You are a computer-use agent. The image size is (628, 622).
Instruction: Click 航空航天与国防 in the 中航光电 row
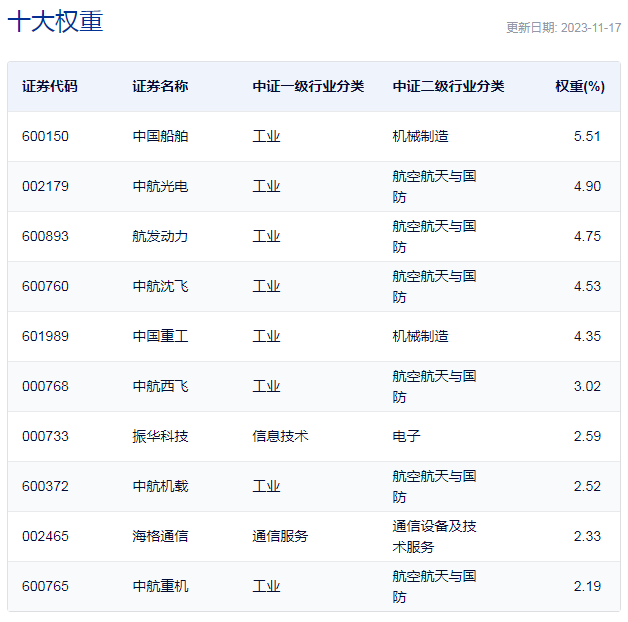[x=434, y=186]
